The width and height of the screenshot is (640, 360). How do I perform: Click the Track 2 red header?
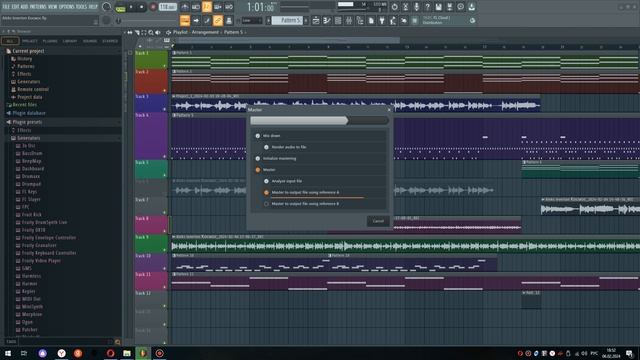click(x=151, y=81)
